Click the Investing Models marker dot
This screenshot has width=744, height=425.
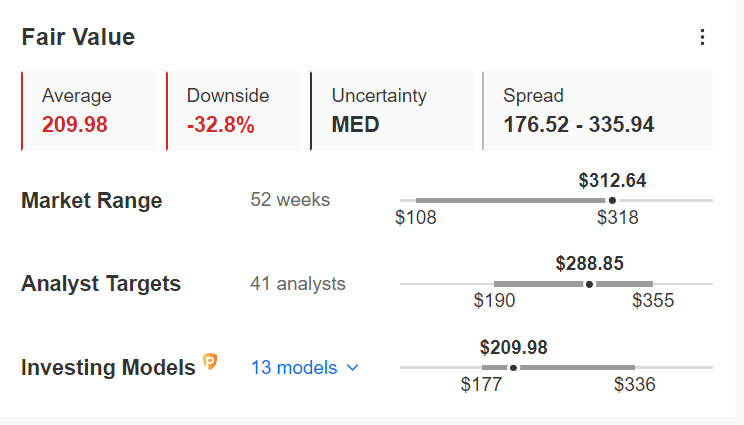513,368
